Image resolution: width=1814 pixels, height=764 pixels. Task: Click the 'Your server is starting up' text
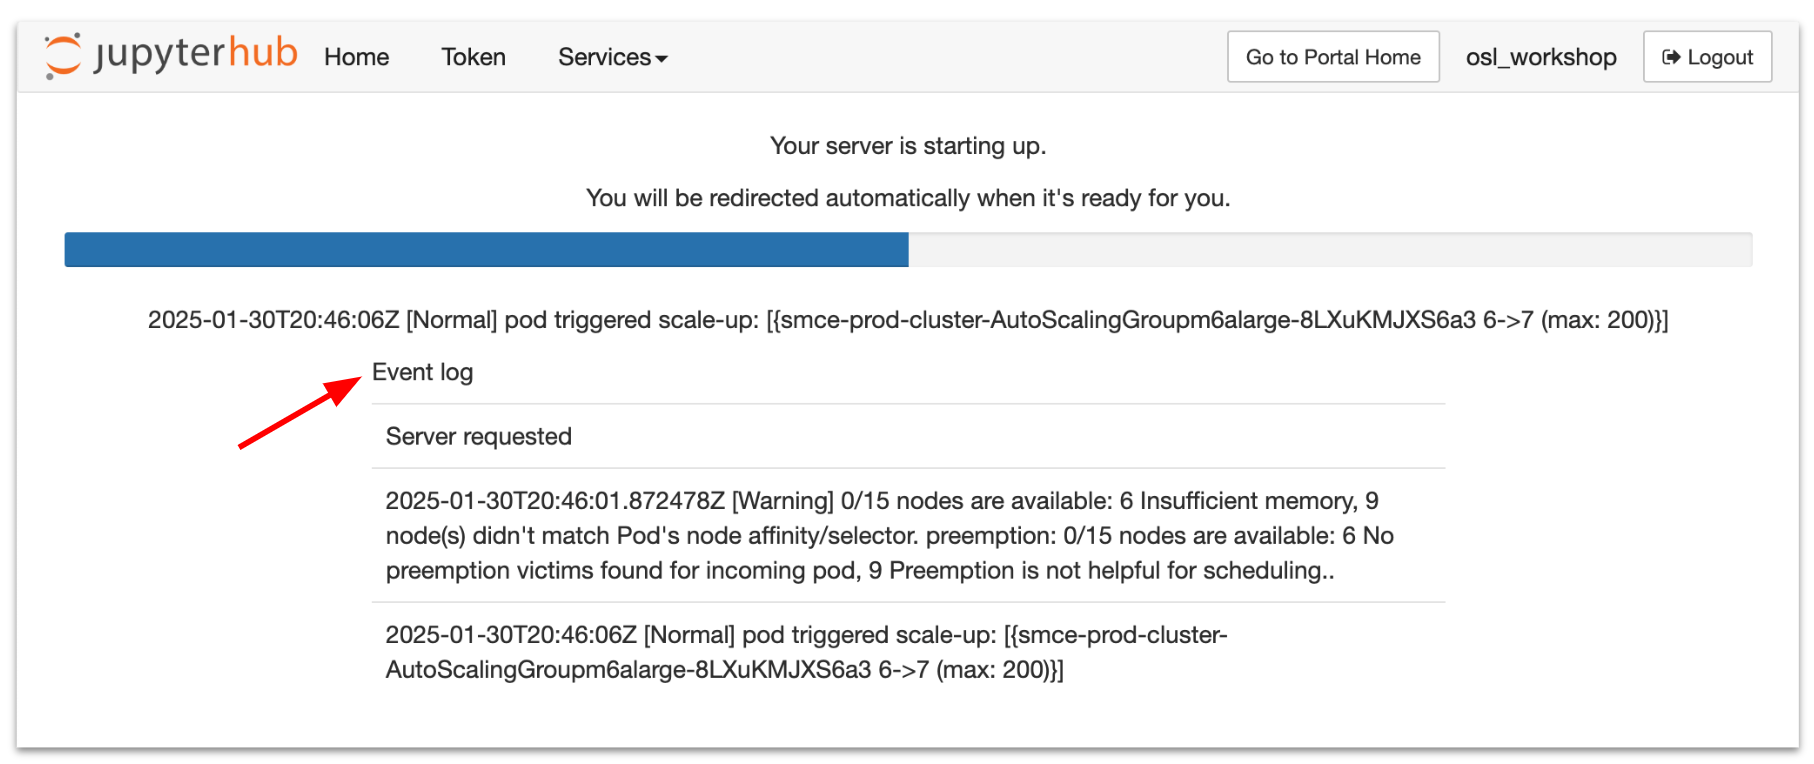[907, 146]
